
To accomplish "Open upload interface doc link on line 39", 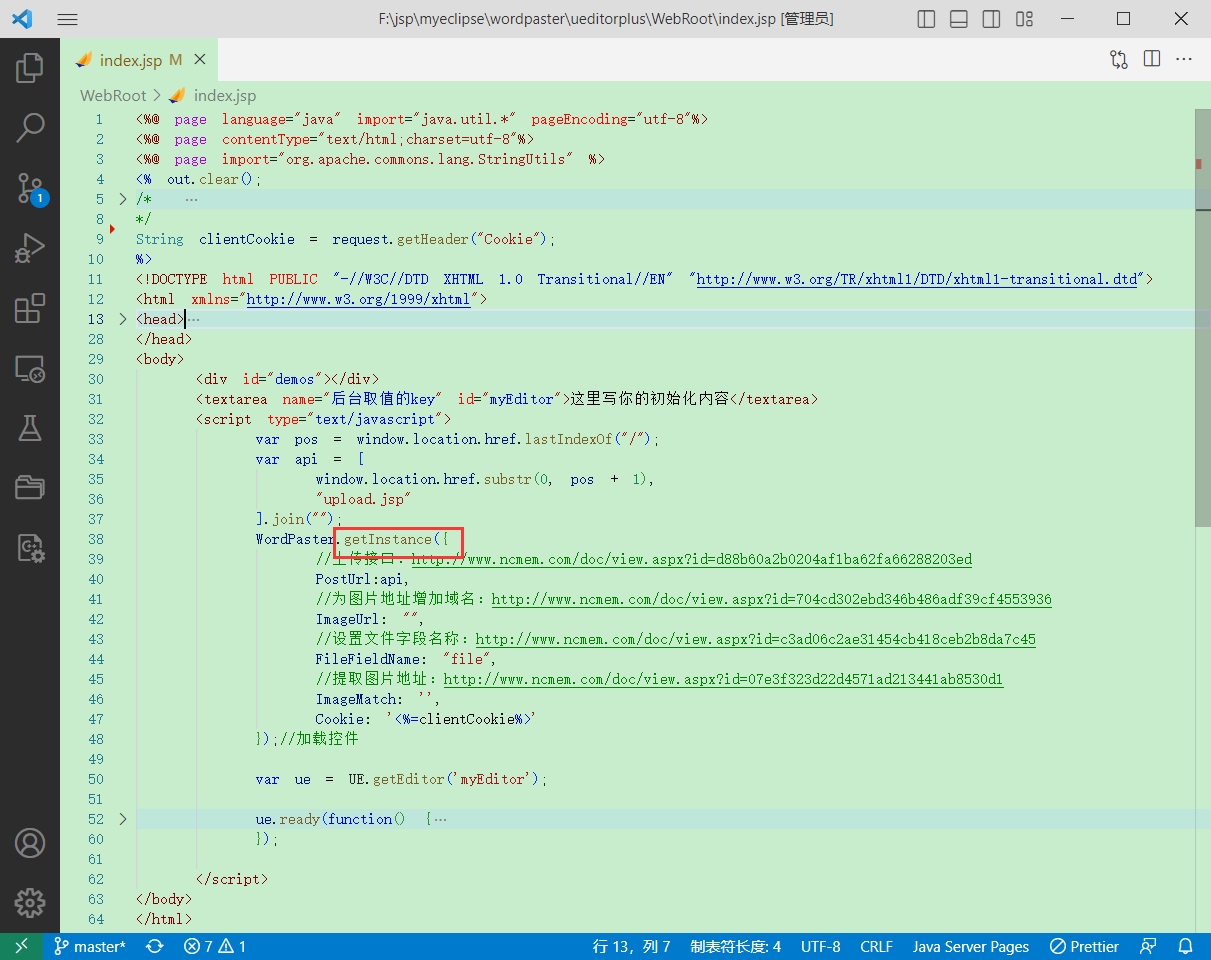I will coord(691,559).
